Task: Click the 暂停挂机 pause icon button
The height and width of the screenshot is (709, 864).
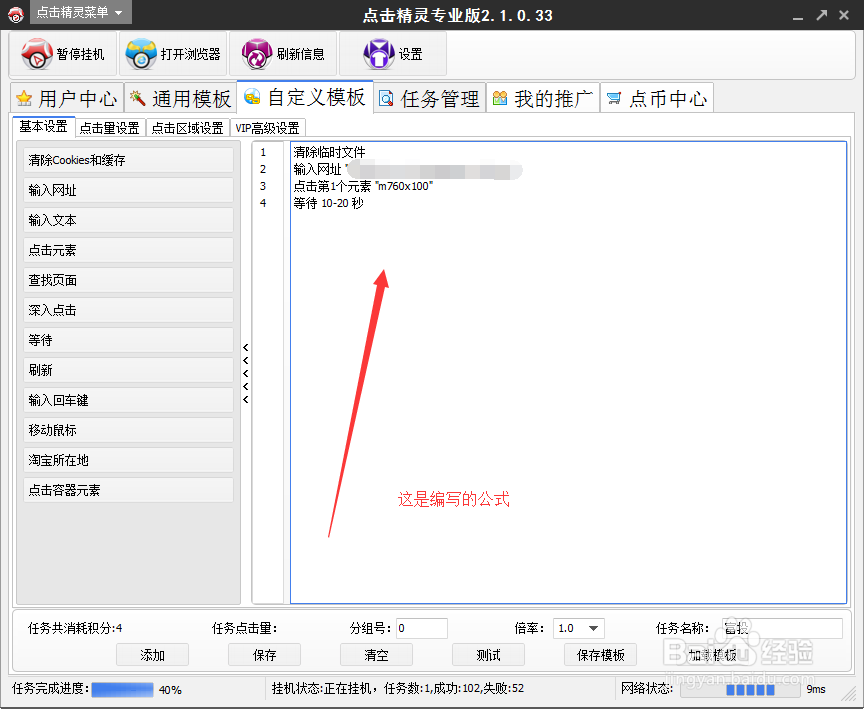Action: click(37, 54)
